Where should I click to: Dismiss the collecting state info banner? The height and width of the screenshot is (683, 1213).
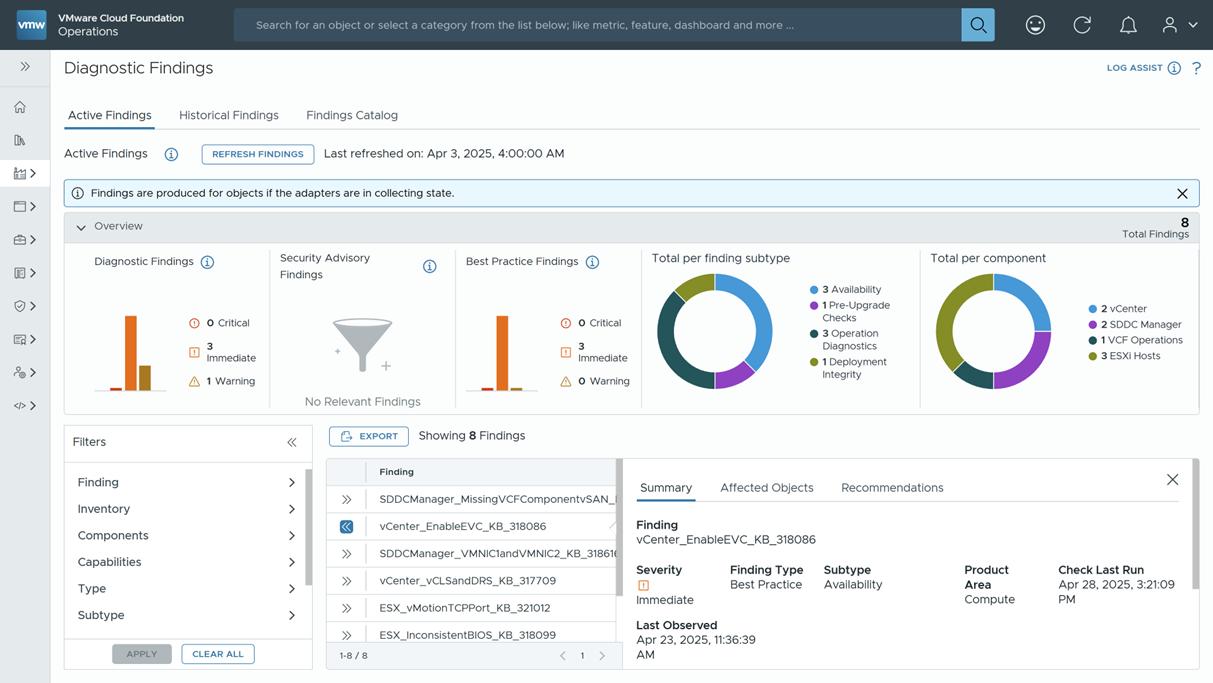tap(1182, 193)
